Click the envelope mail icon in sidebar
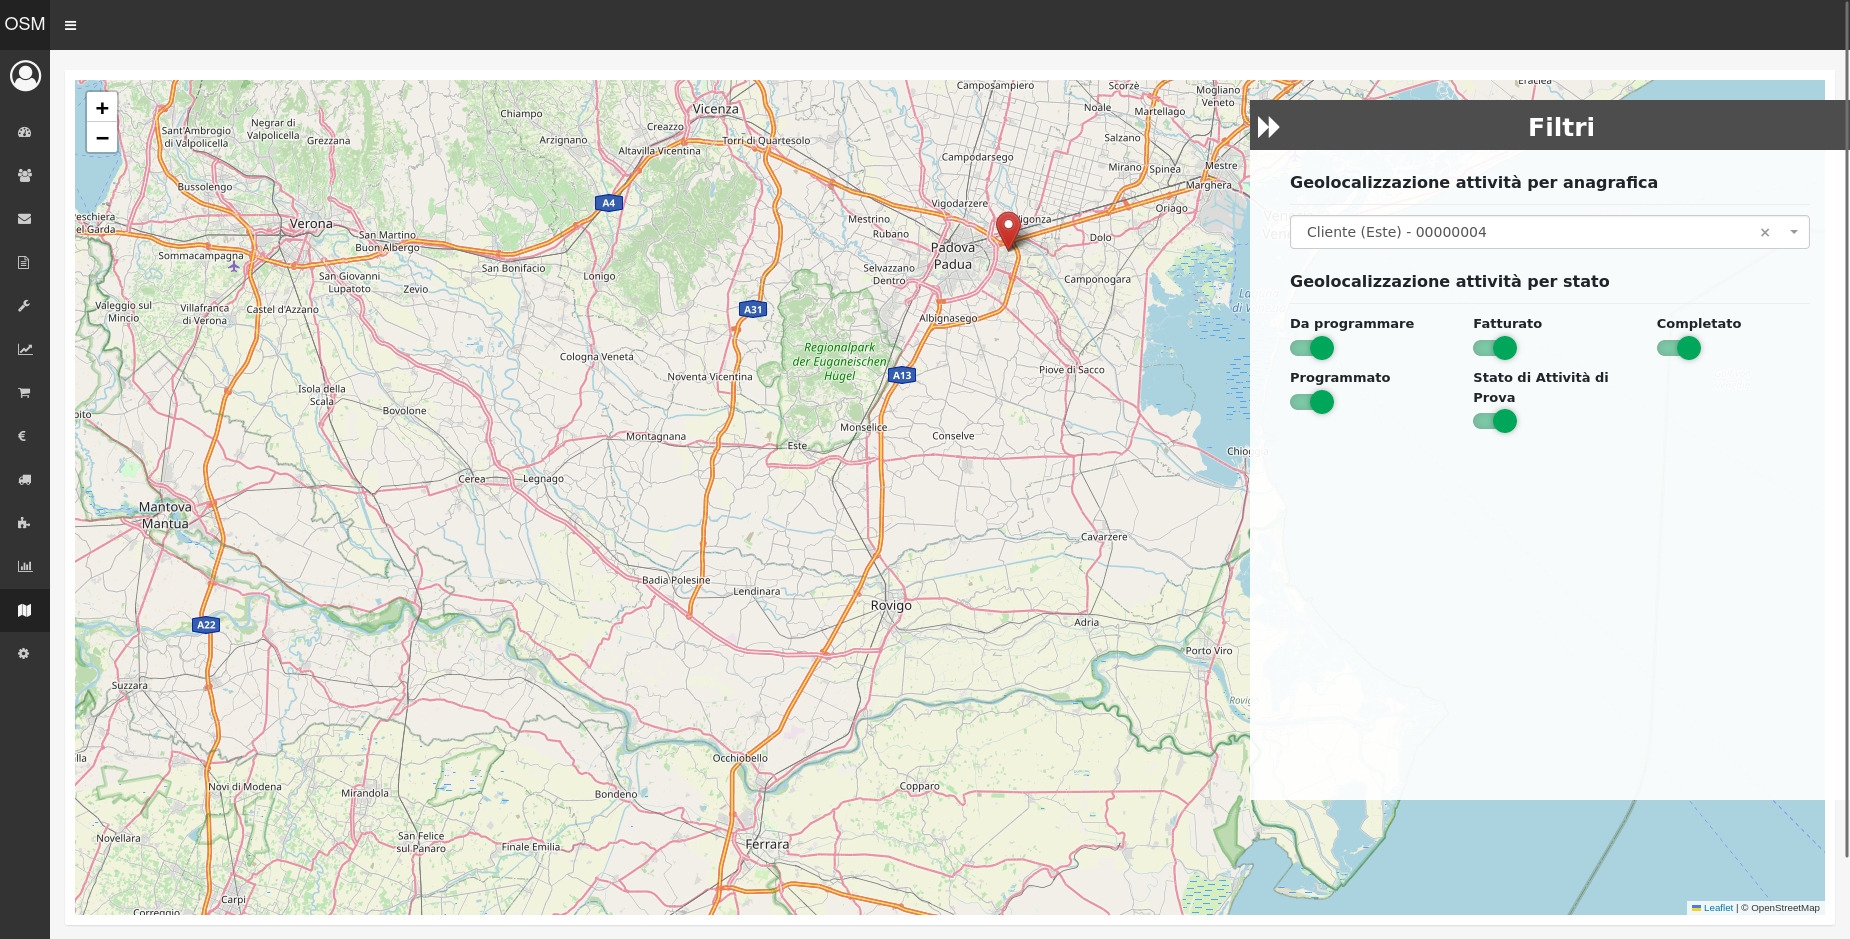Viewport: 1850px width, 939px height. click(24, 219)
